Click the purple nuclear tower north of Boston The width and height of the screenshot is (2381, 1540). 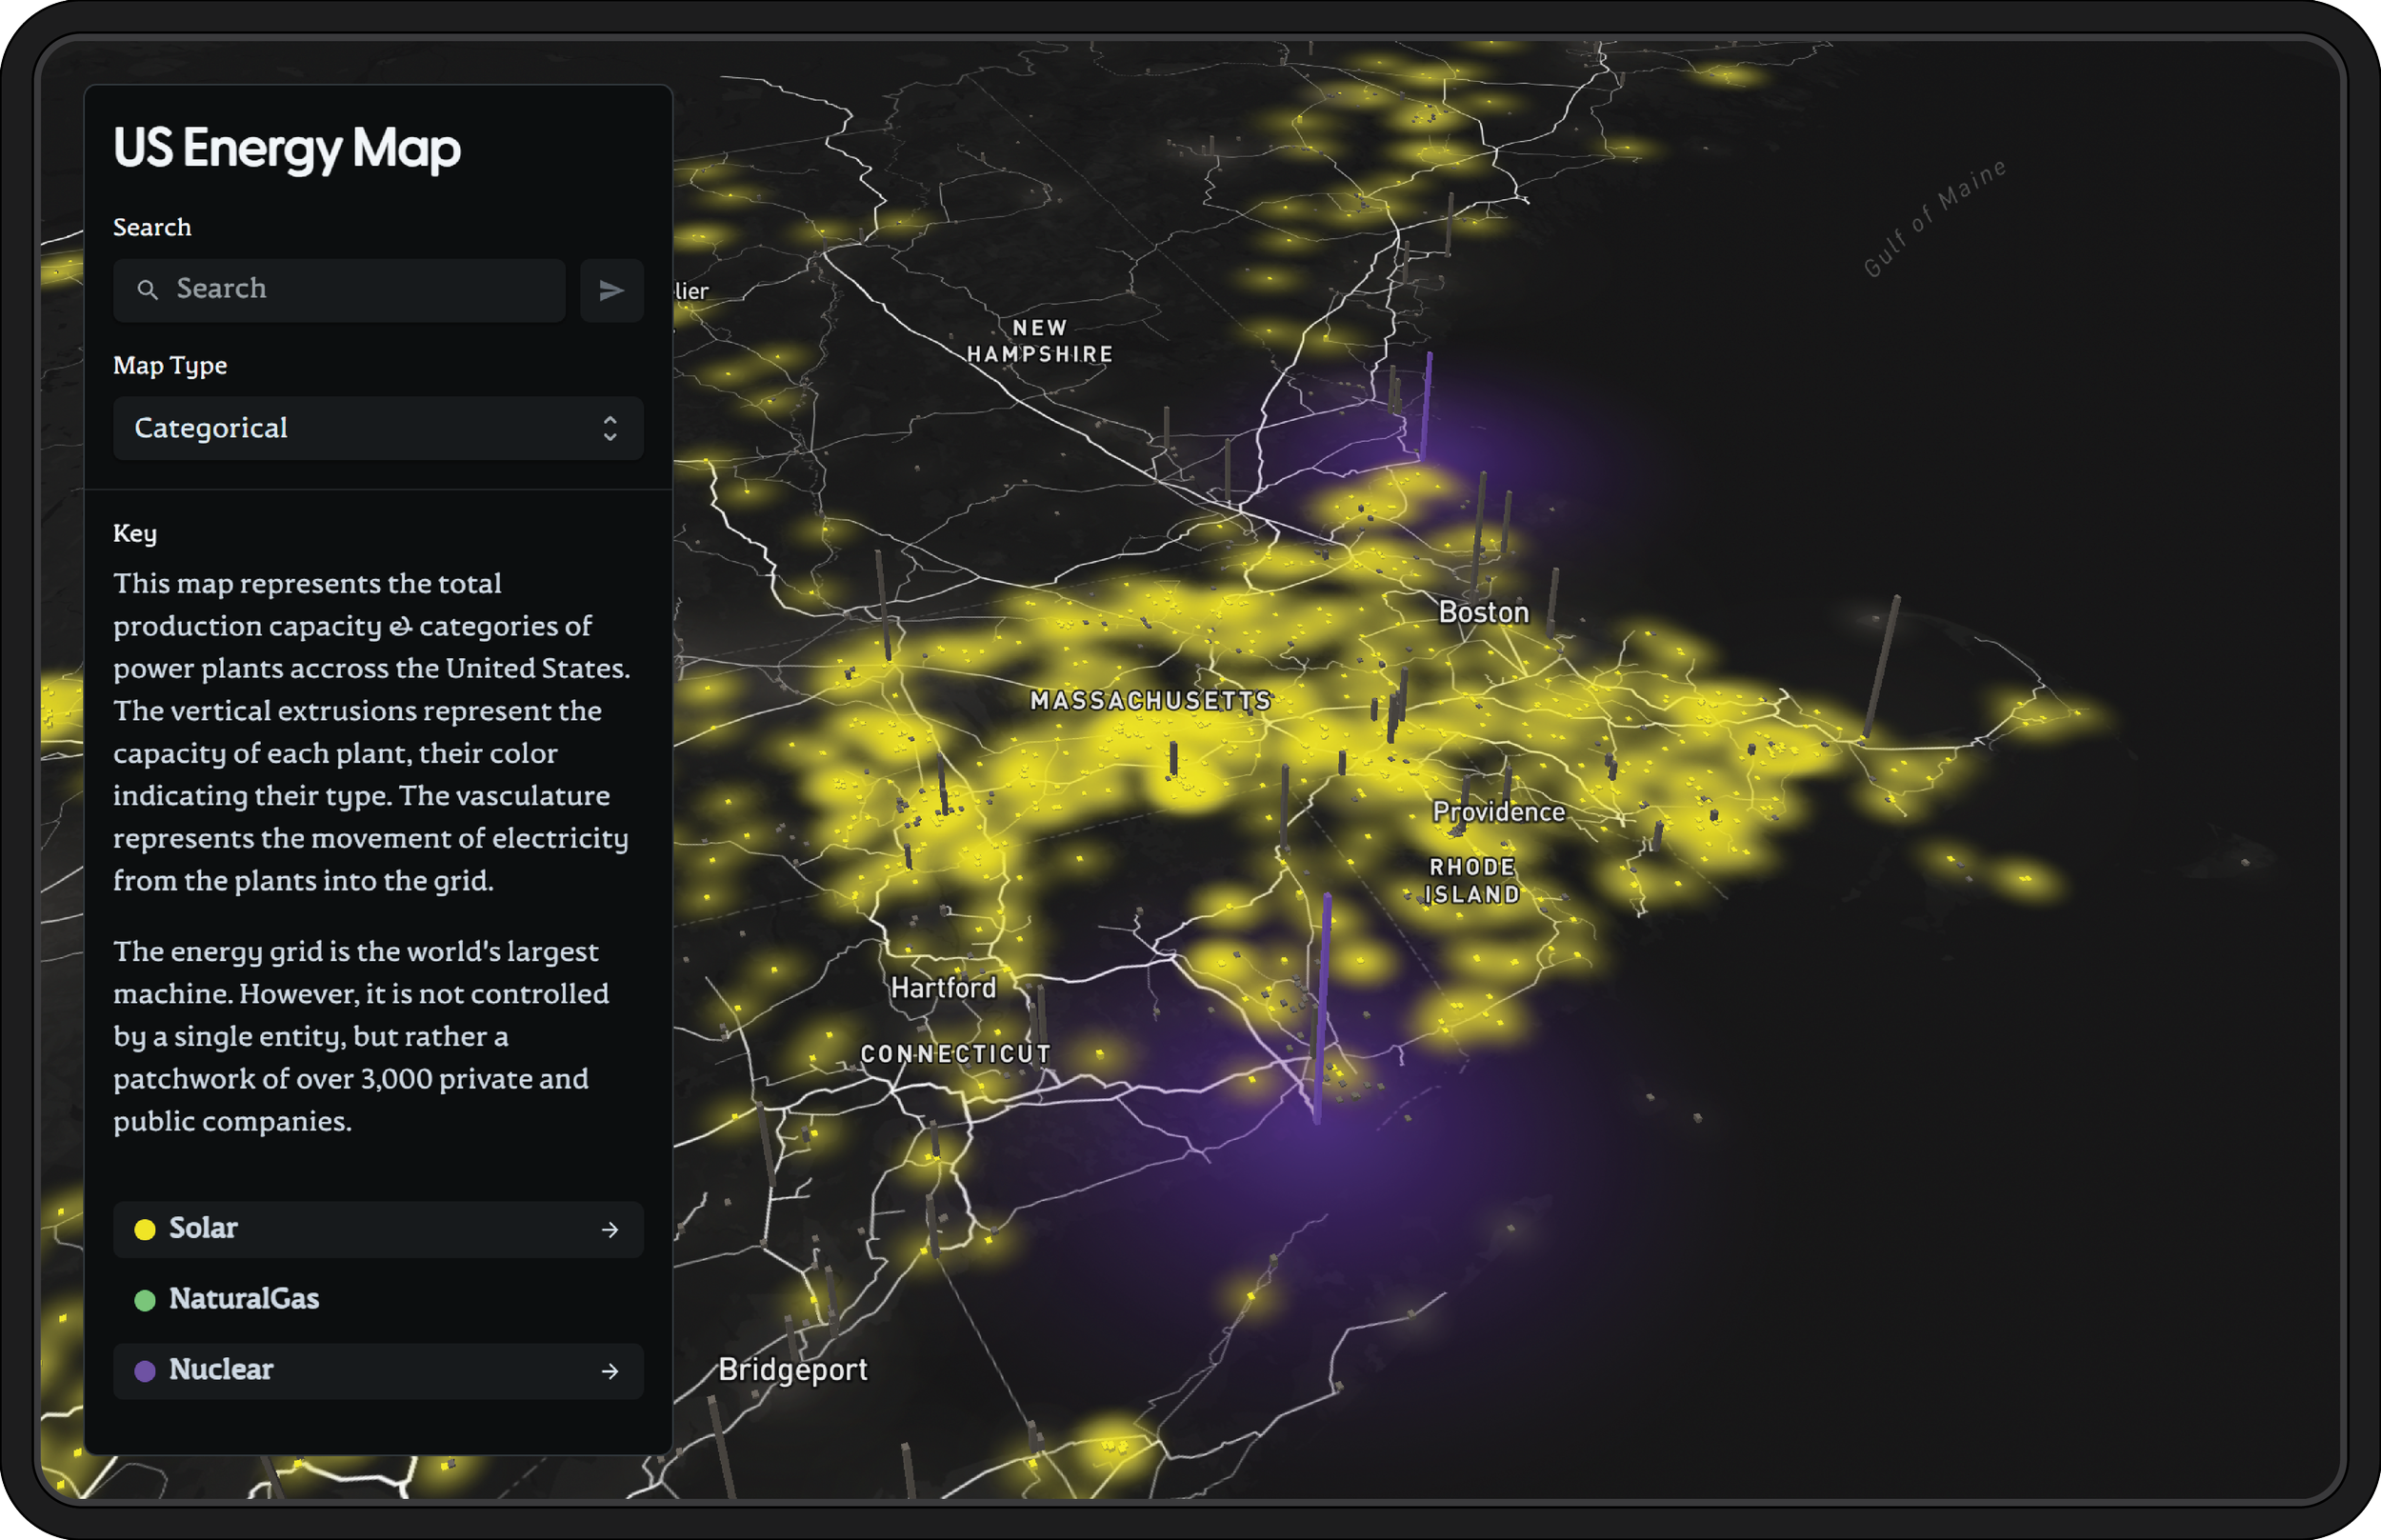click(1426, 405)
